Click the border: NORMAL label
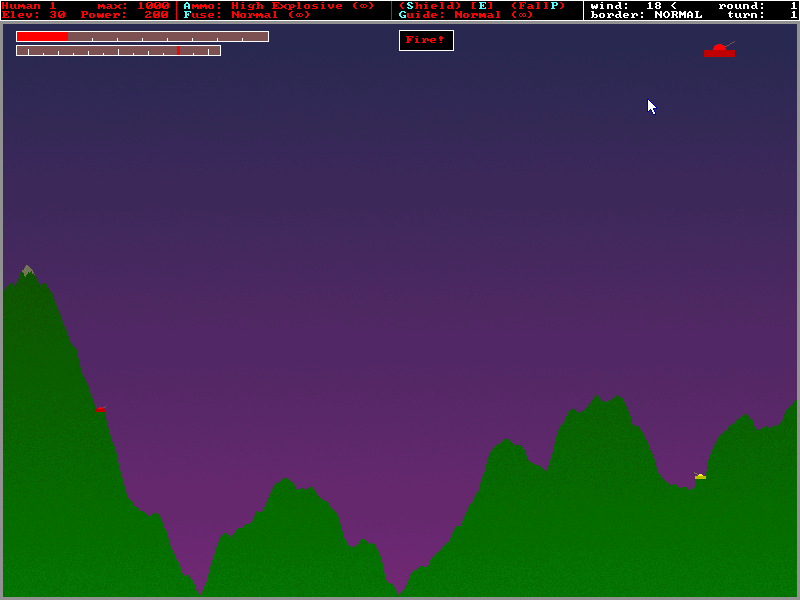This screenshot has width=800, height=600. tap(646, 15)
